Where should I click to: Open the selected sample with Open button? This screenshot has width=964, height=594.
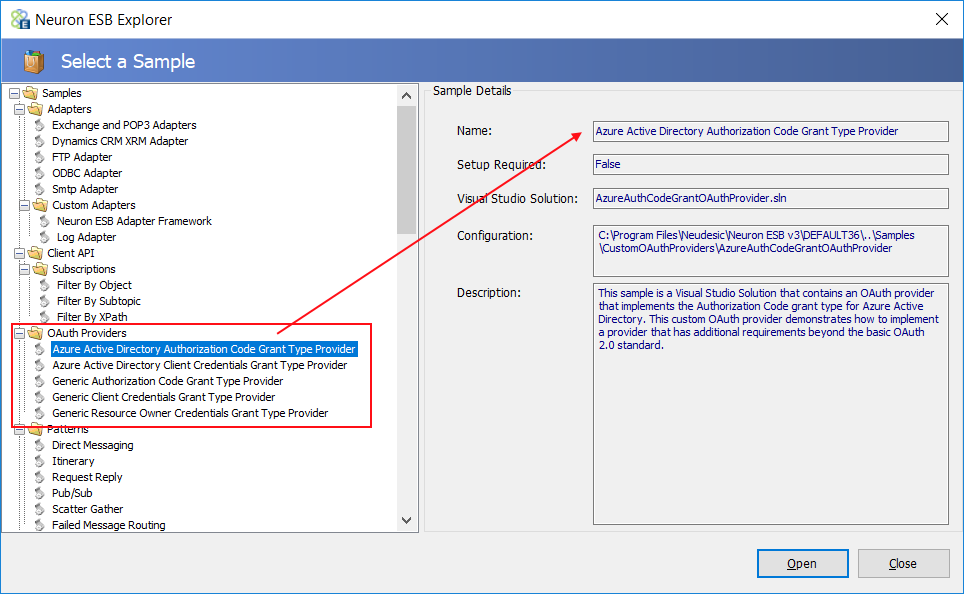point(802,563)
